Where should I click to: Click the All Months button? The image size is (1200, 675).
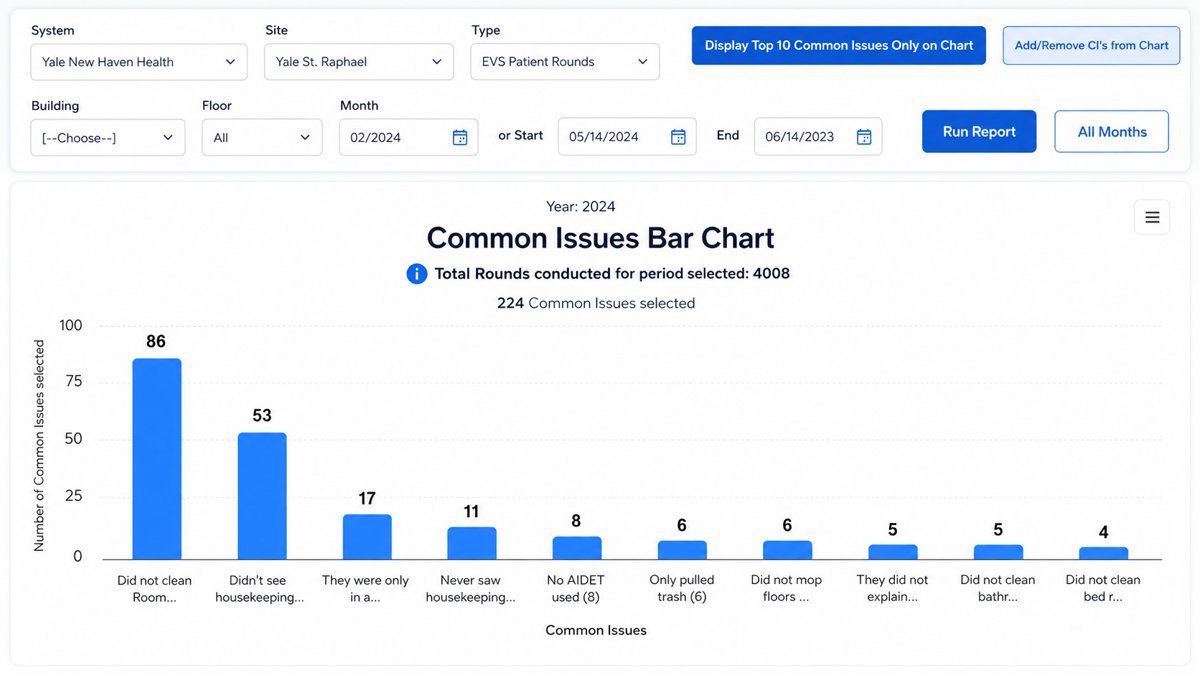[x=1111, y=132]
